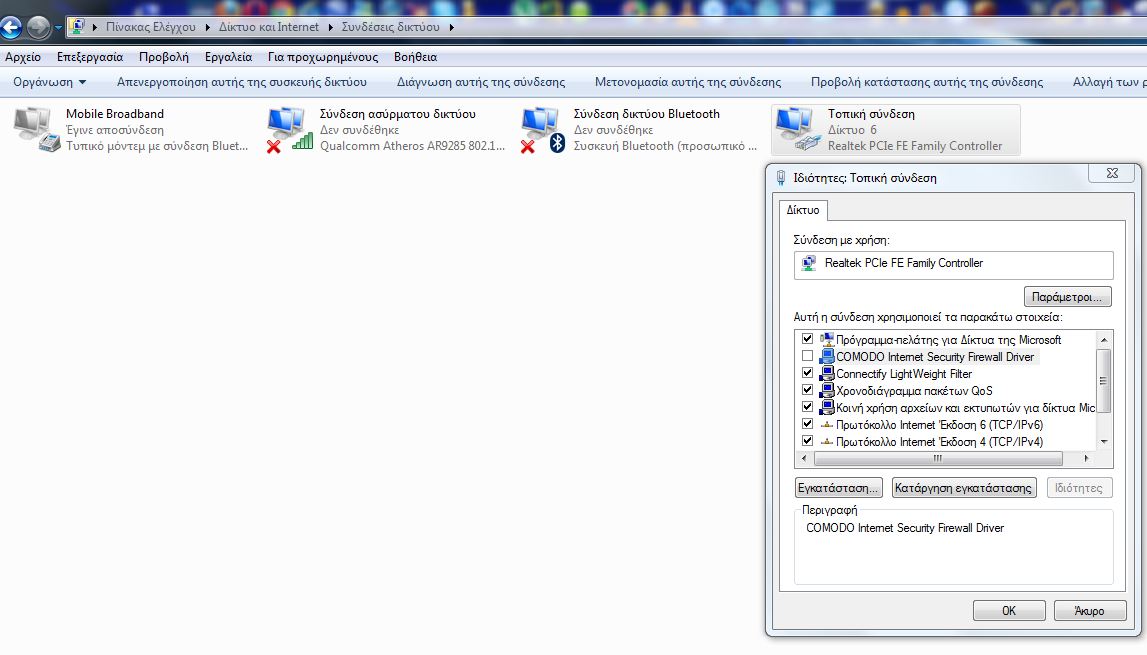This screenshot has height=655, width=1147.
Task: Select the Τοπική σύνδεση adapter icon
Action: tap(797, 130)
